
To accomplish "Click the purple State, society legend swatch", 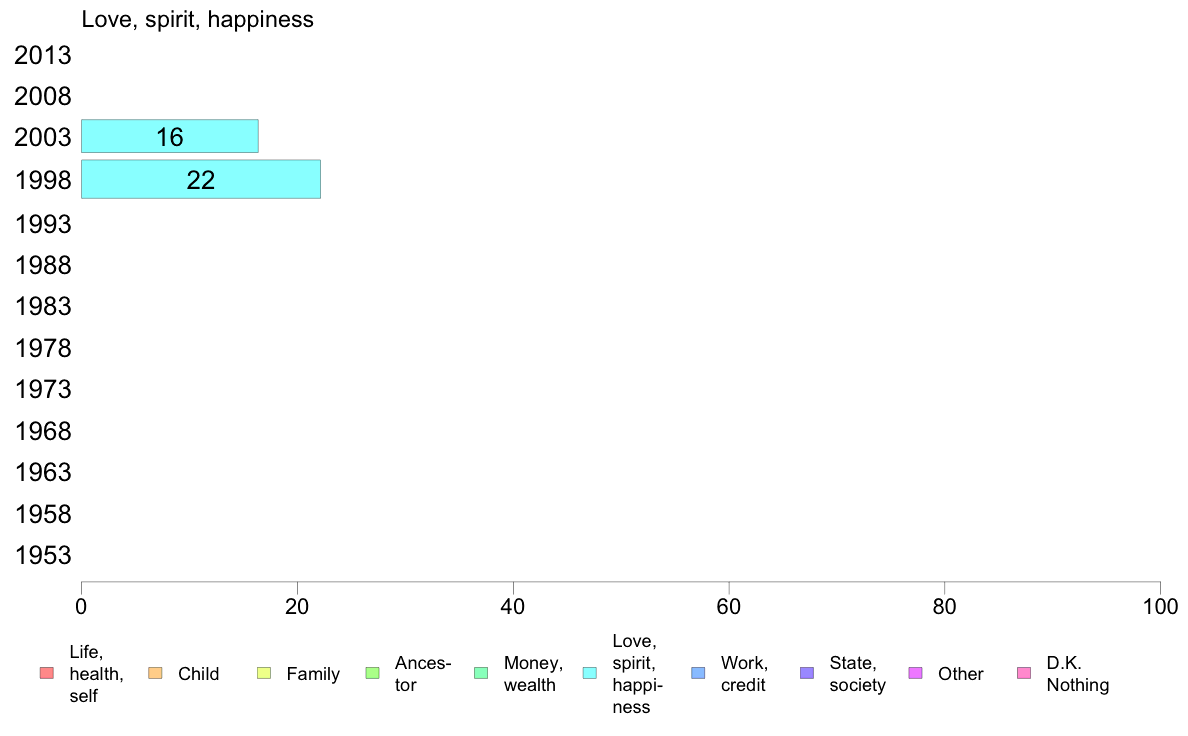I will click(807, 673).
